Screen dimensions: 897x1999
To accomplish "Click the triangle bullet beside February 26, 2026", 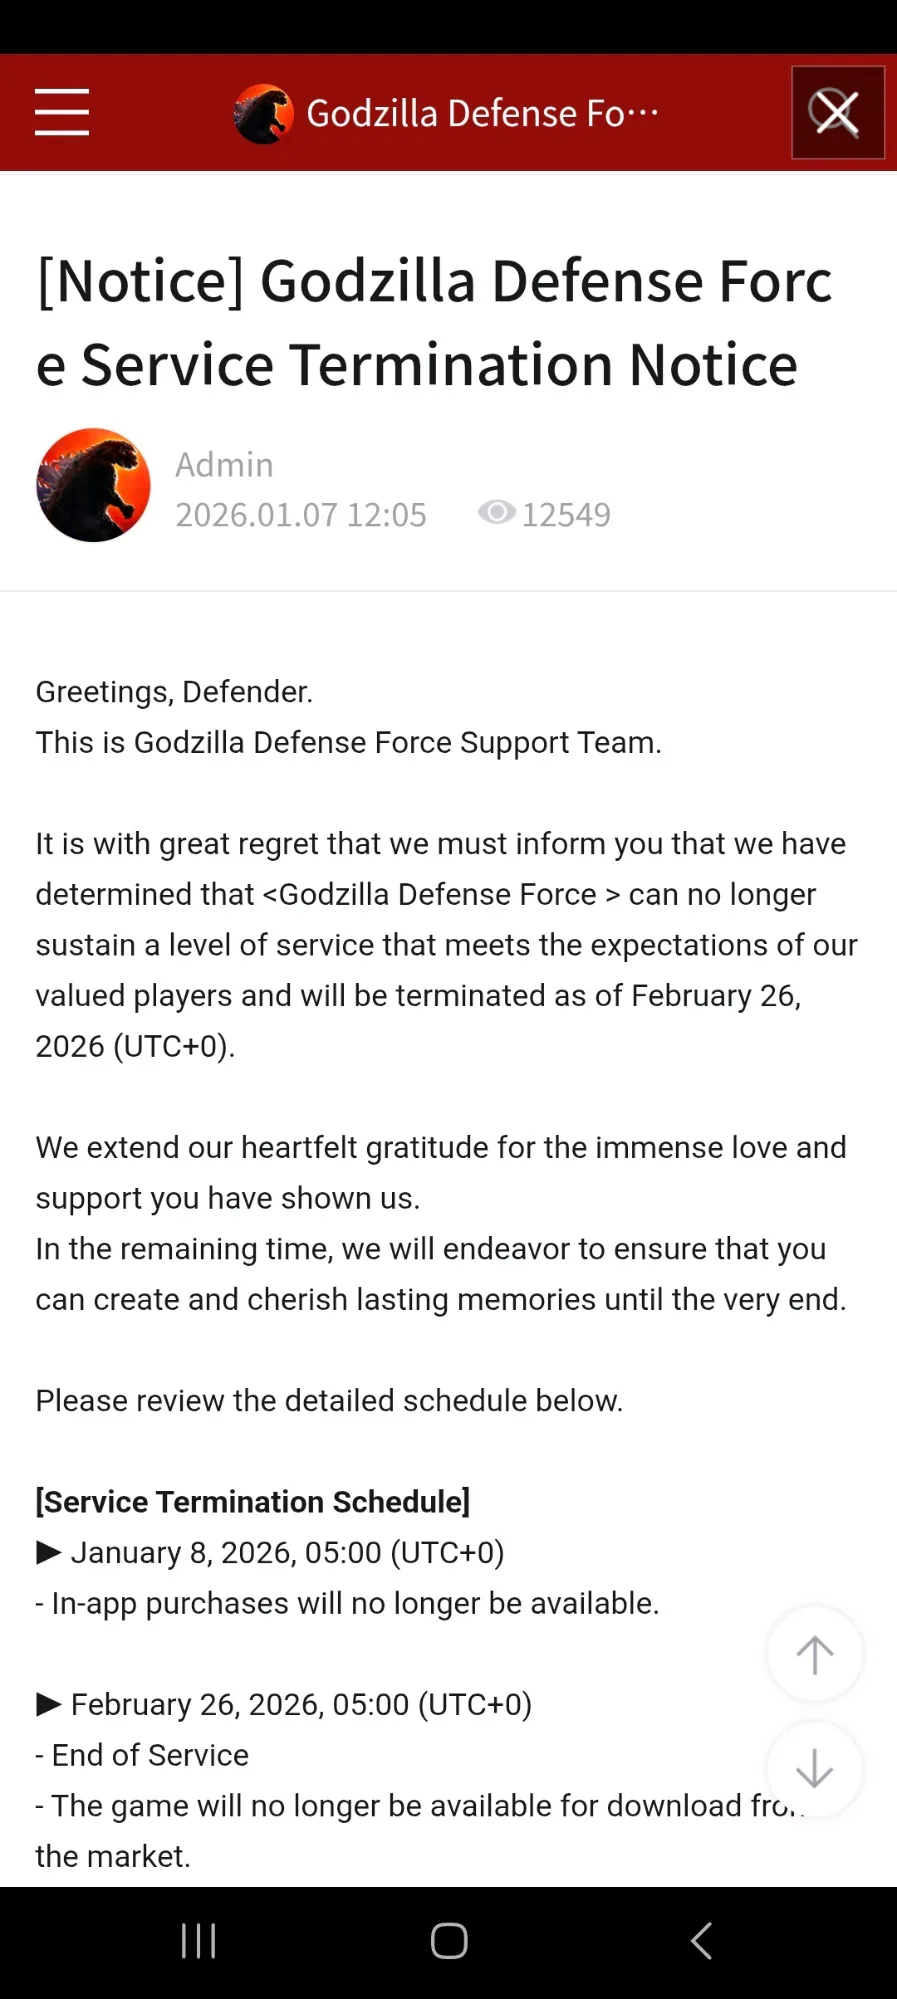I will (49, 1704).
